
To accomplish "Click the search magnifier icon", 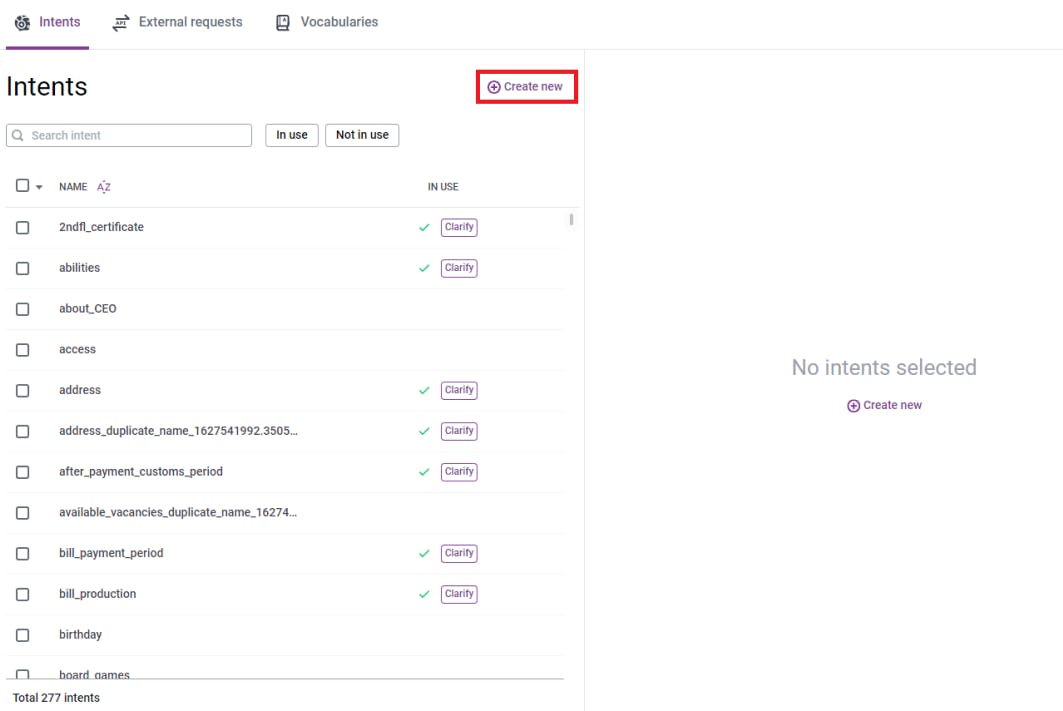I will 18,136.
